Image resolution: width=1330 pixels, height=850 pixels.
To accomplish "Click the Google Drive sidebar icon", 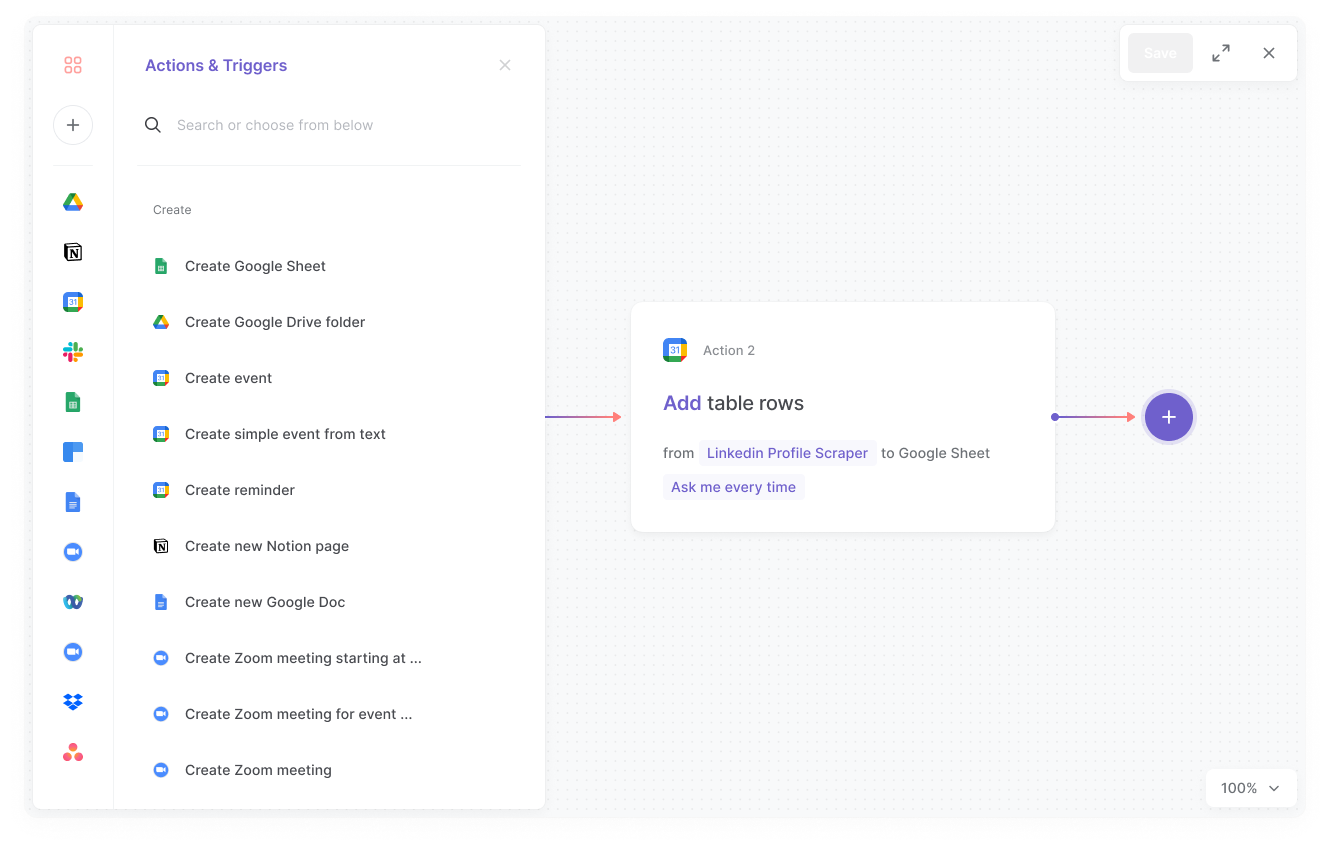I will coord(73,202).
